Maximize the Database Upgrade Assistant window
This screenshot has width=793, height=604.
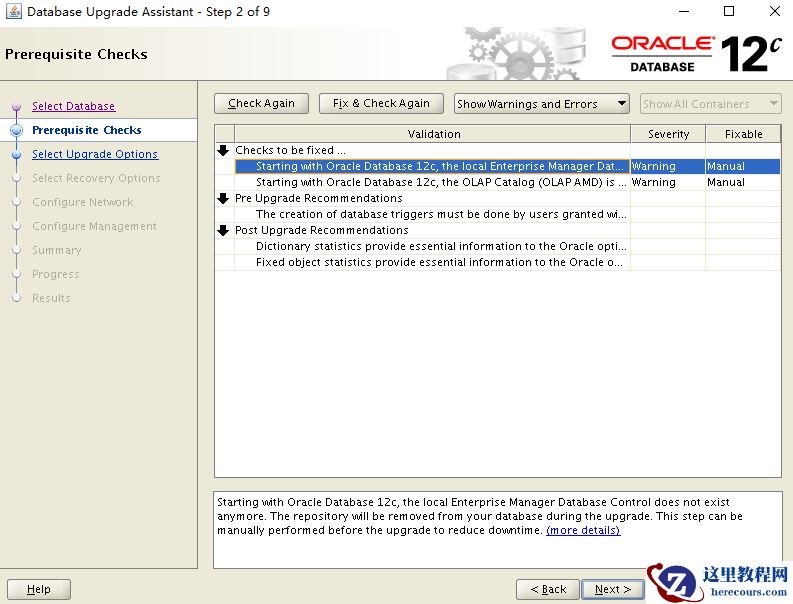[729, 11]
